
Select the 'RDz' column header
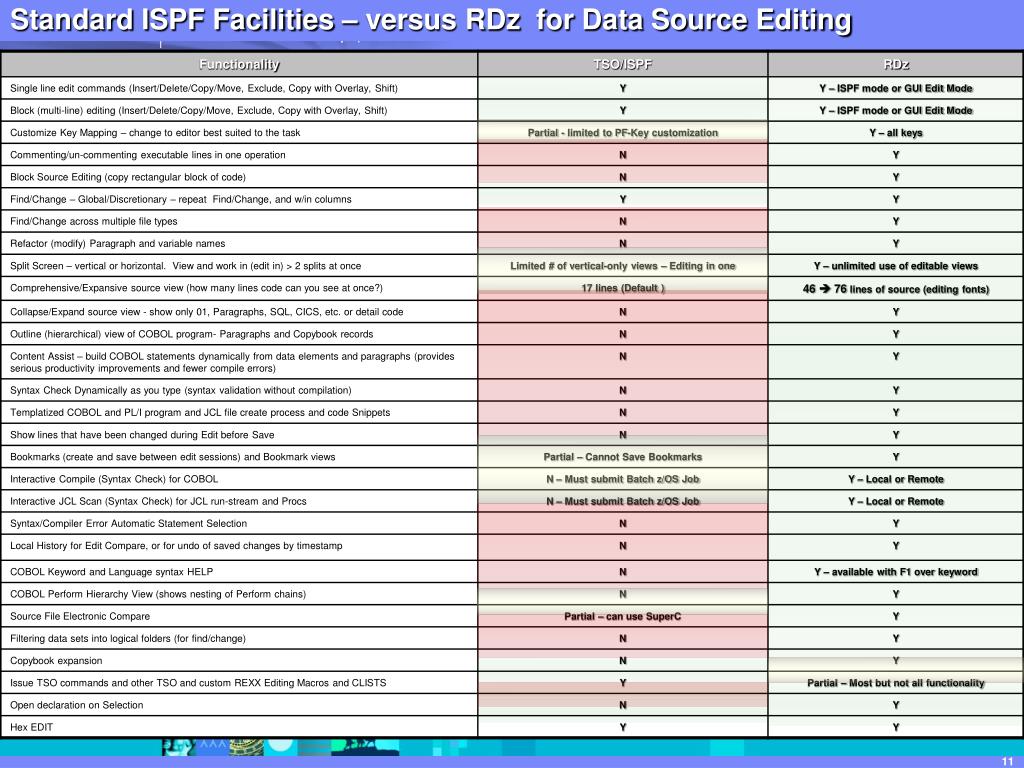coord(895,65)
